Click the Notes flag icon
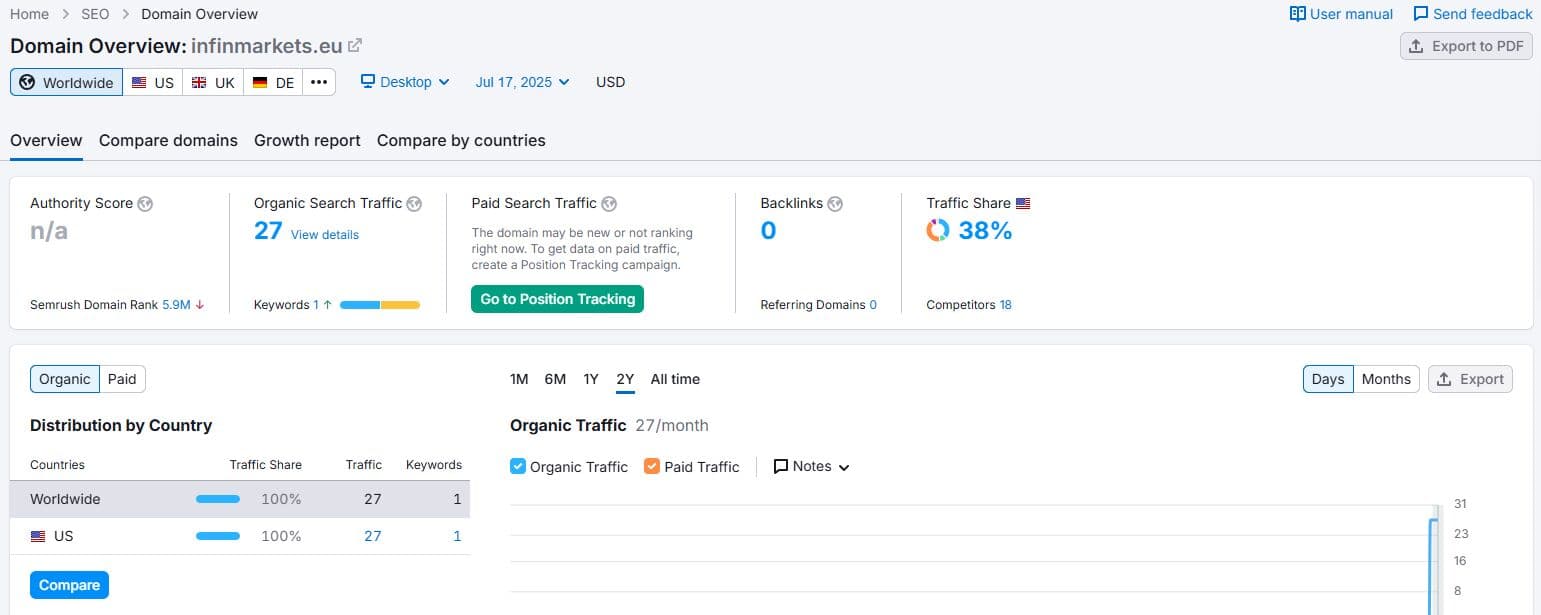 coord(781,466)
